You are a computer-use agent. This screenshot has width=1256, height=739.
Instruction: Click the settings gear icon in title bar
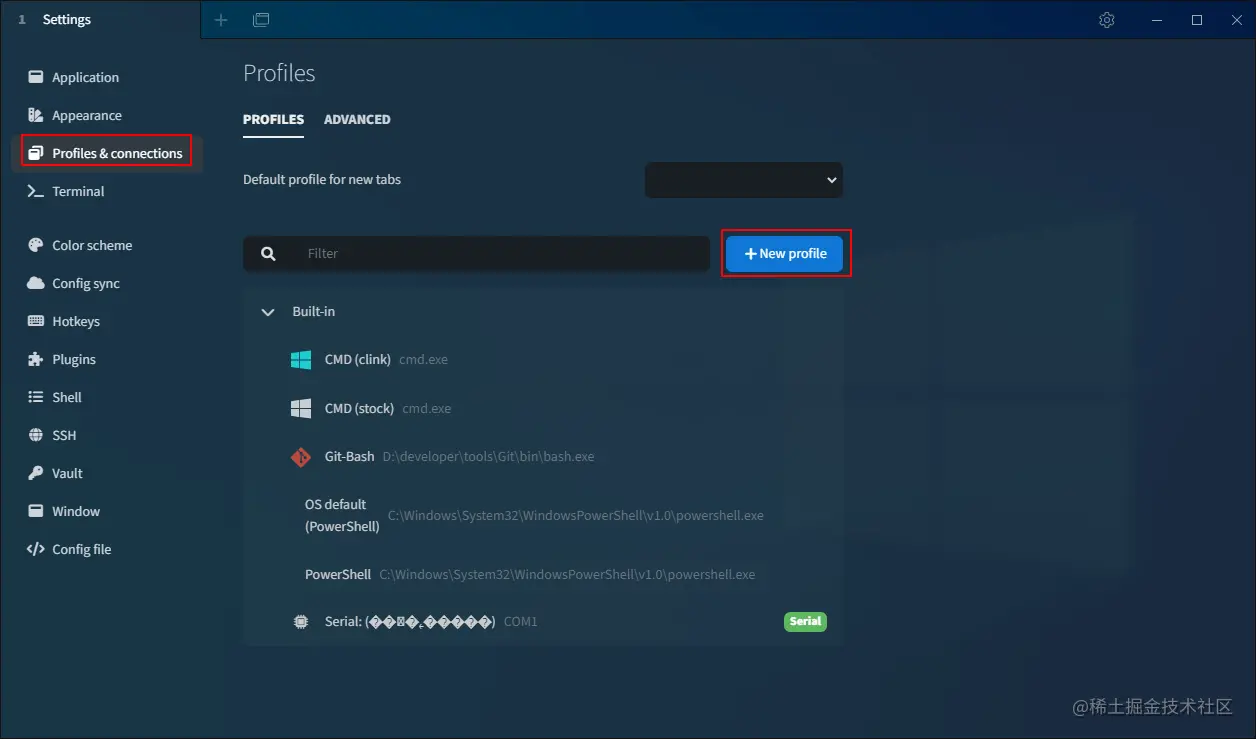[x=1107, y=20]
